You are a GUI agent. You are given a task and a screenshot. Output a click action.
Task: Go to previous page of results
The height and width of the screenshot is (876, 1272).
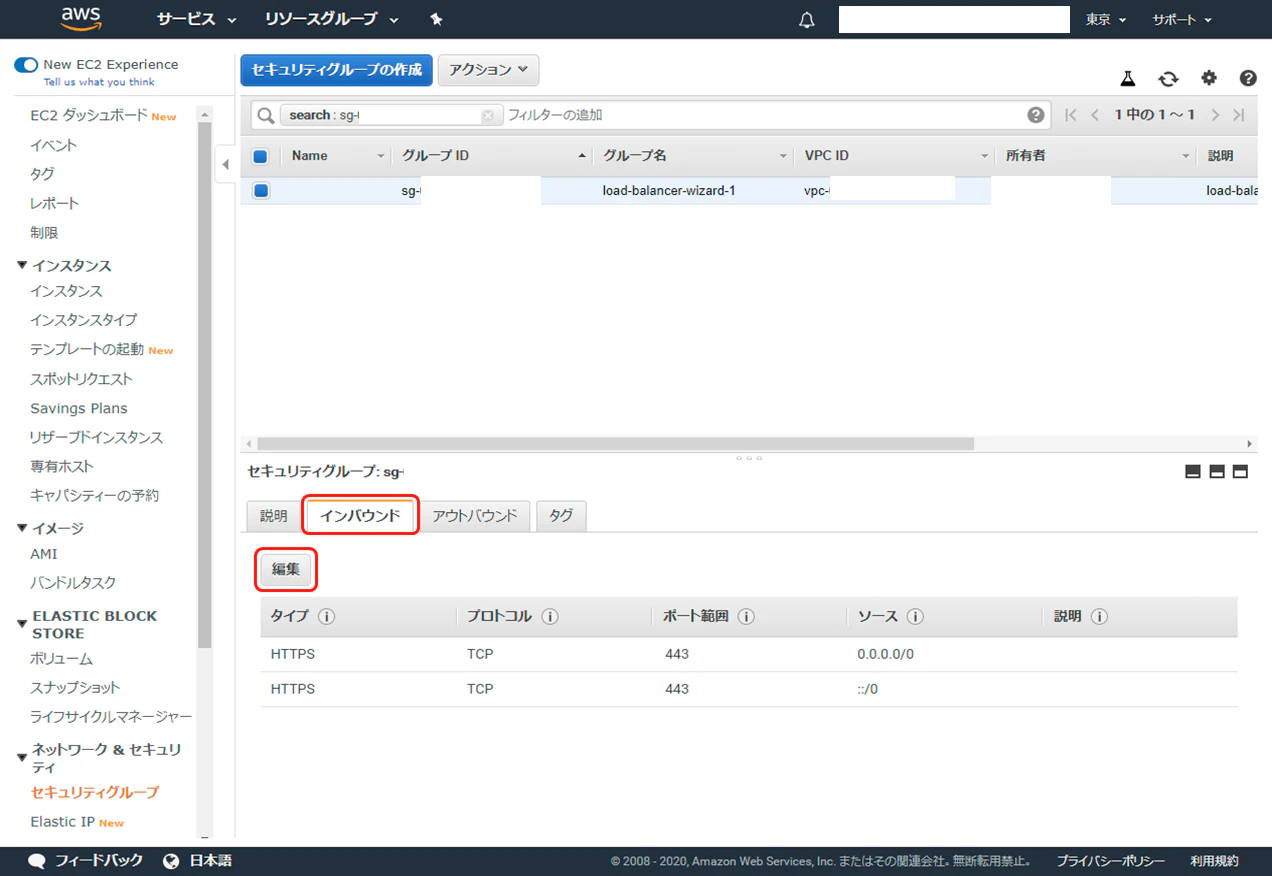click(1095, 115)
